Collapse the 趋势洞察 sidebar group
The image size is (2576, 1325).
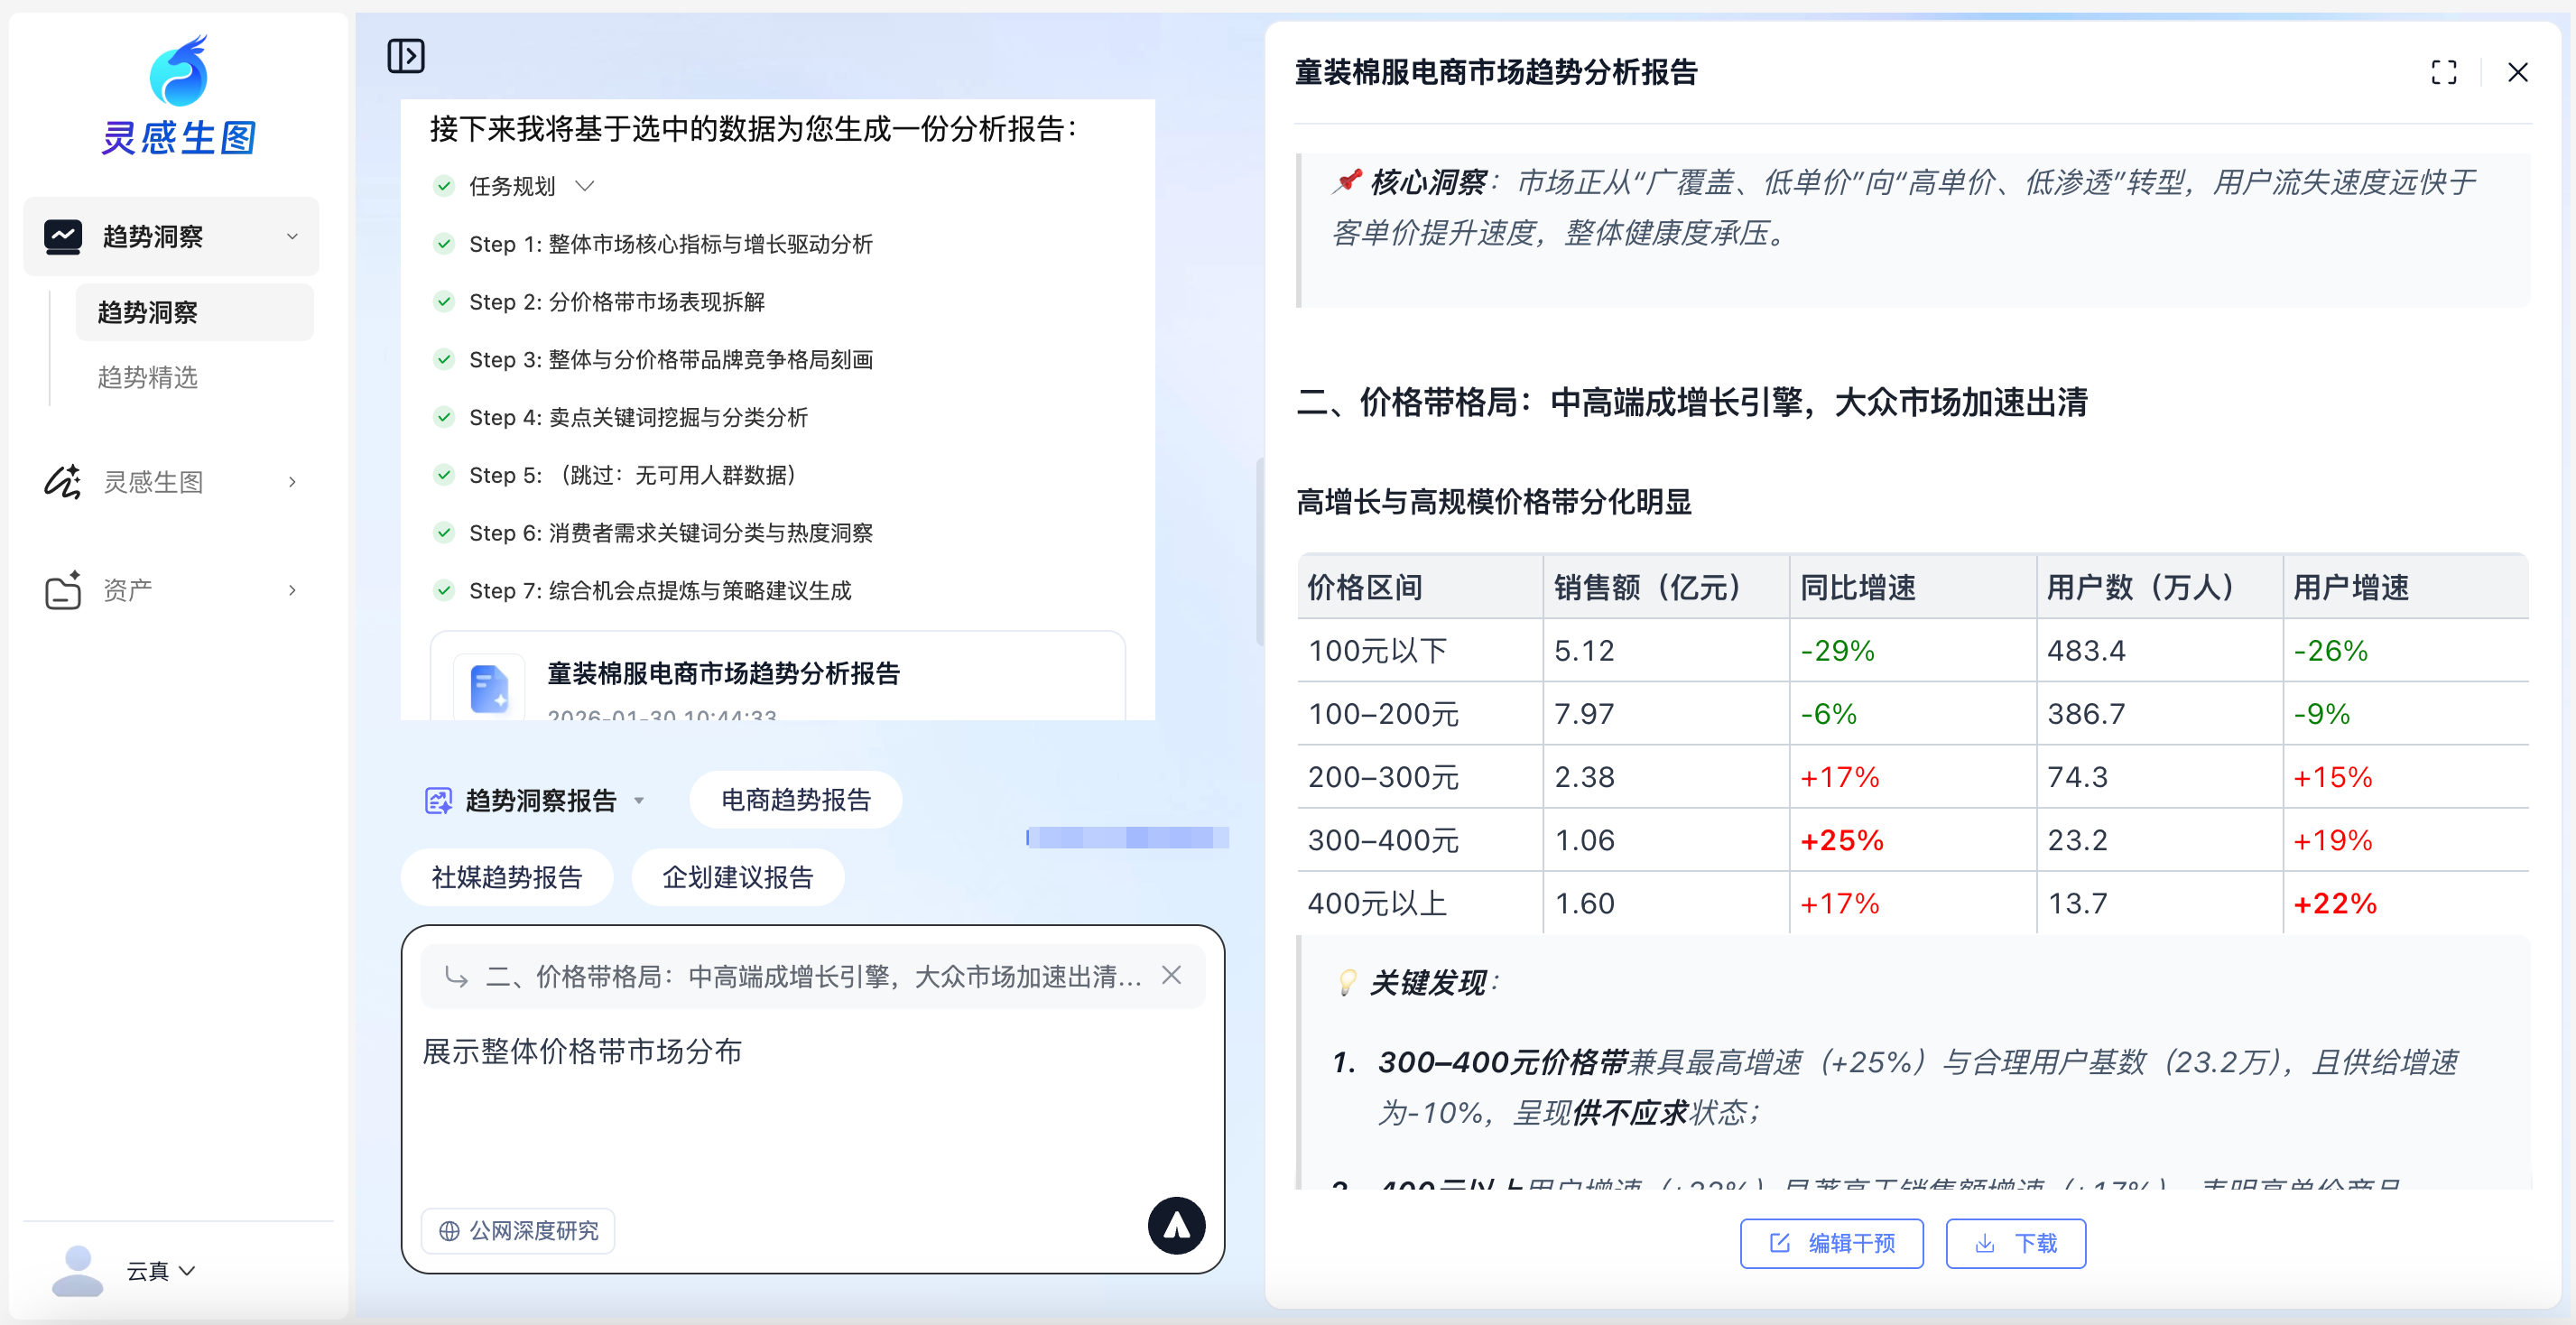(292, 236)
